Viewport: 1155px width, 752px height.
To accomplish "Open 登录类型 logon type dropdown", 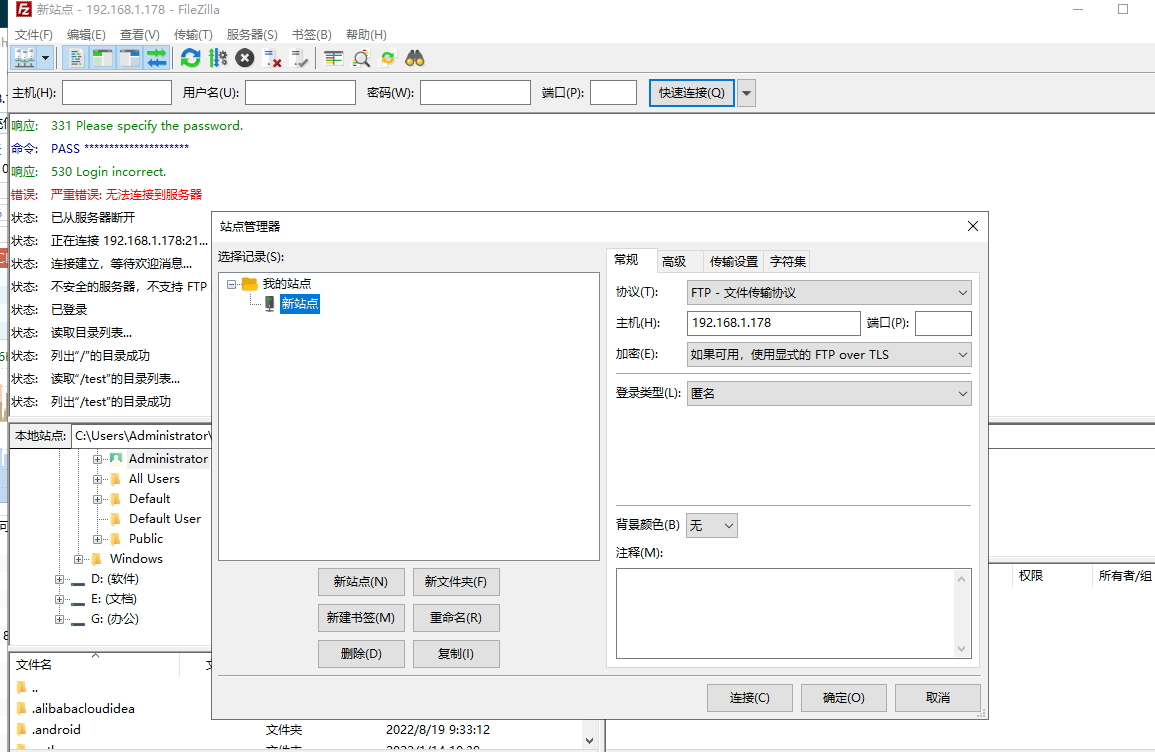I will click(829, 393).
